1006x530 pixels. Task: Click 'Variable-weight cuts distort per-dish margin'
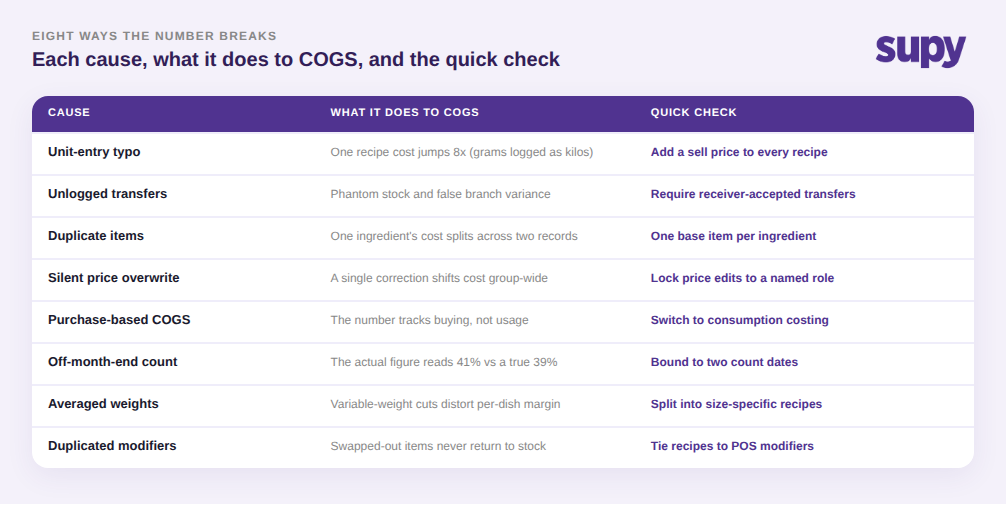[445, 404]
